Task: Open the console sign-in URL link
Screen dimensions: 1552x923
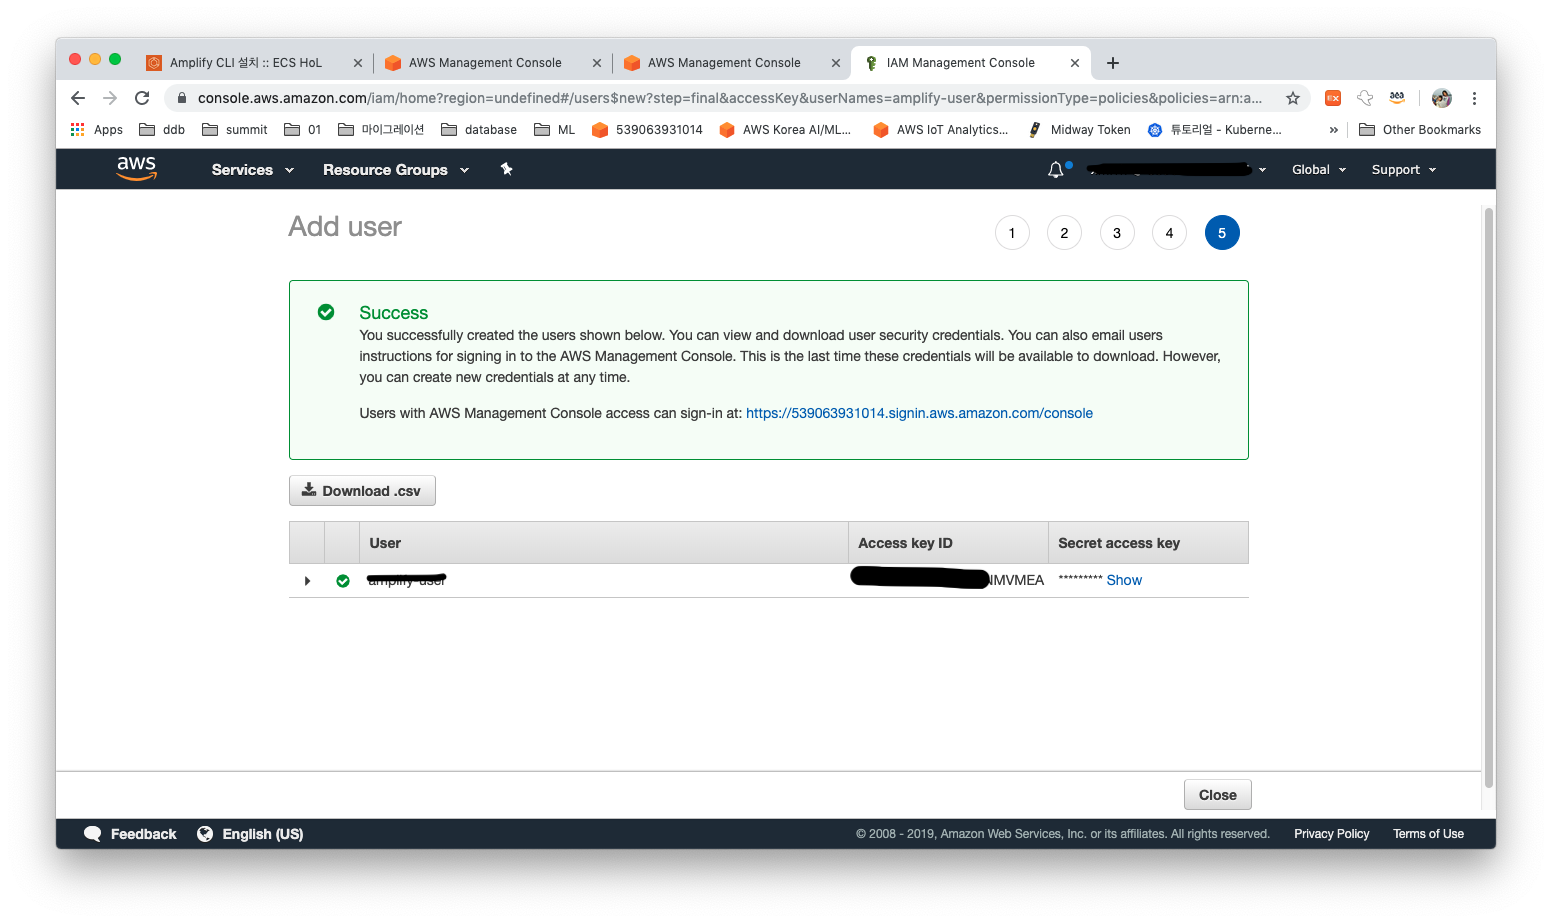Action: 919,413
